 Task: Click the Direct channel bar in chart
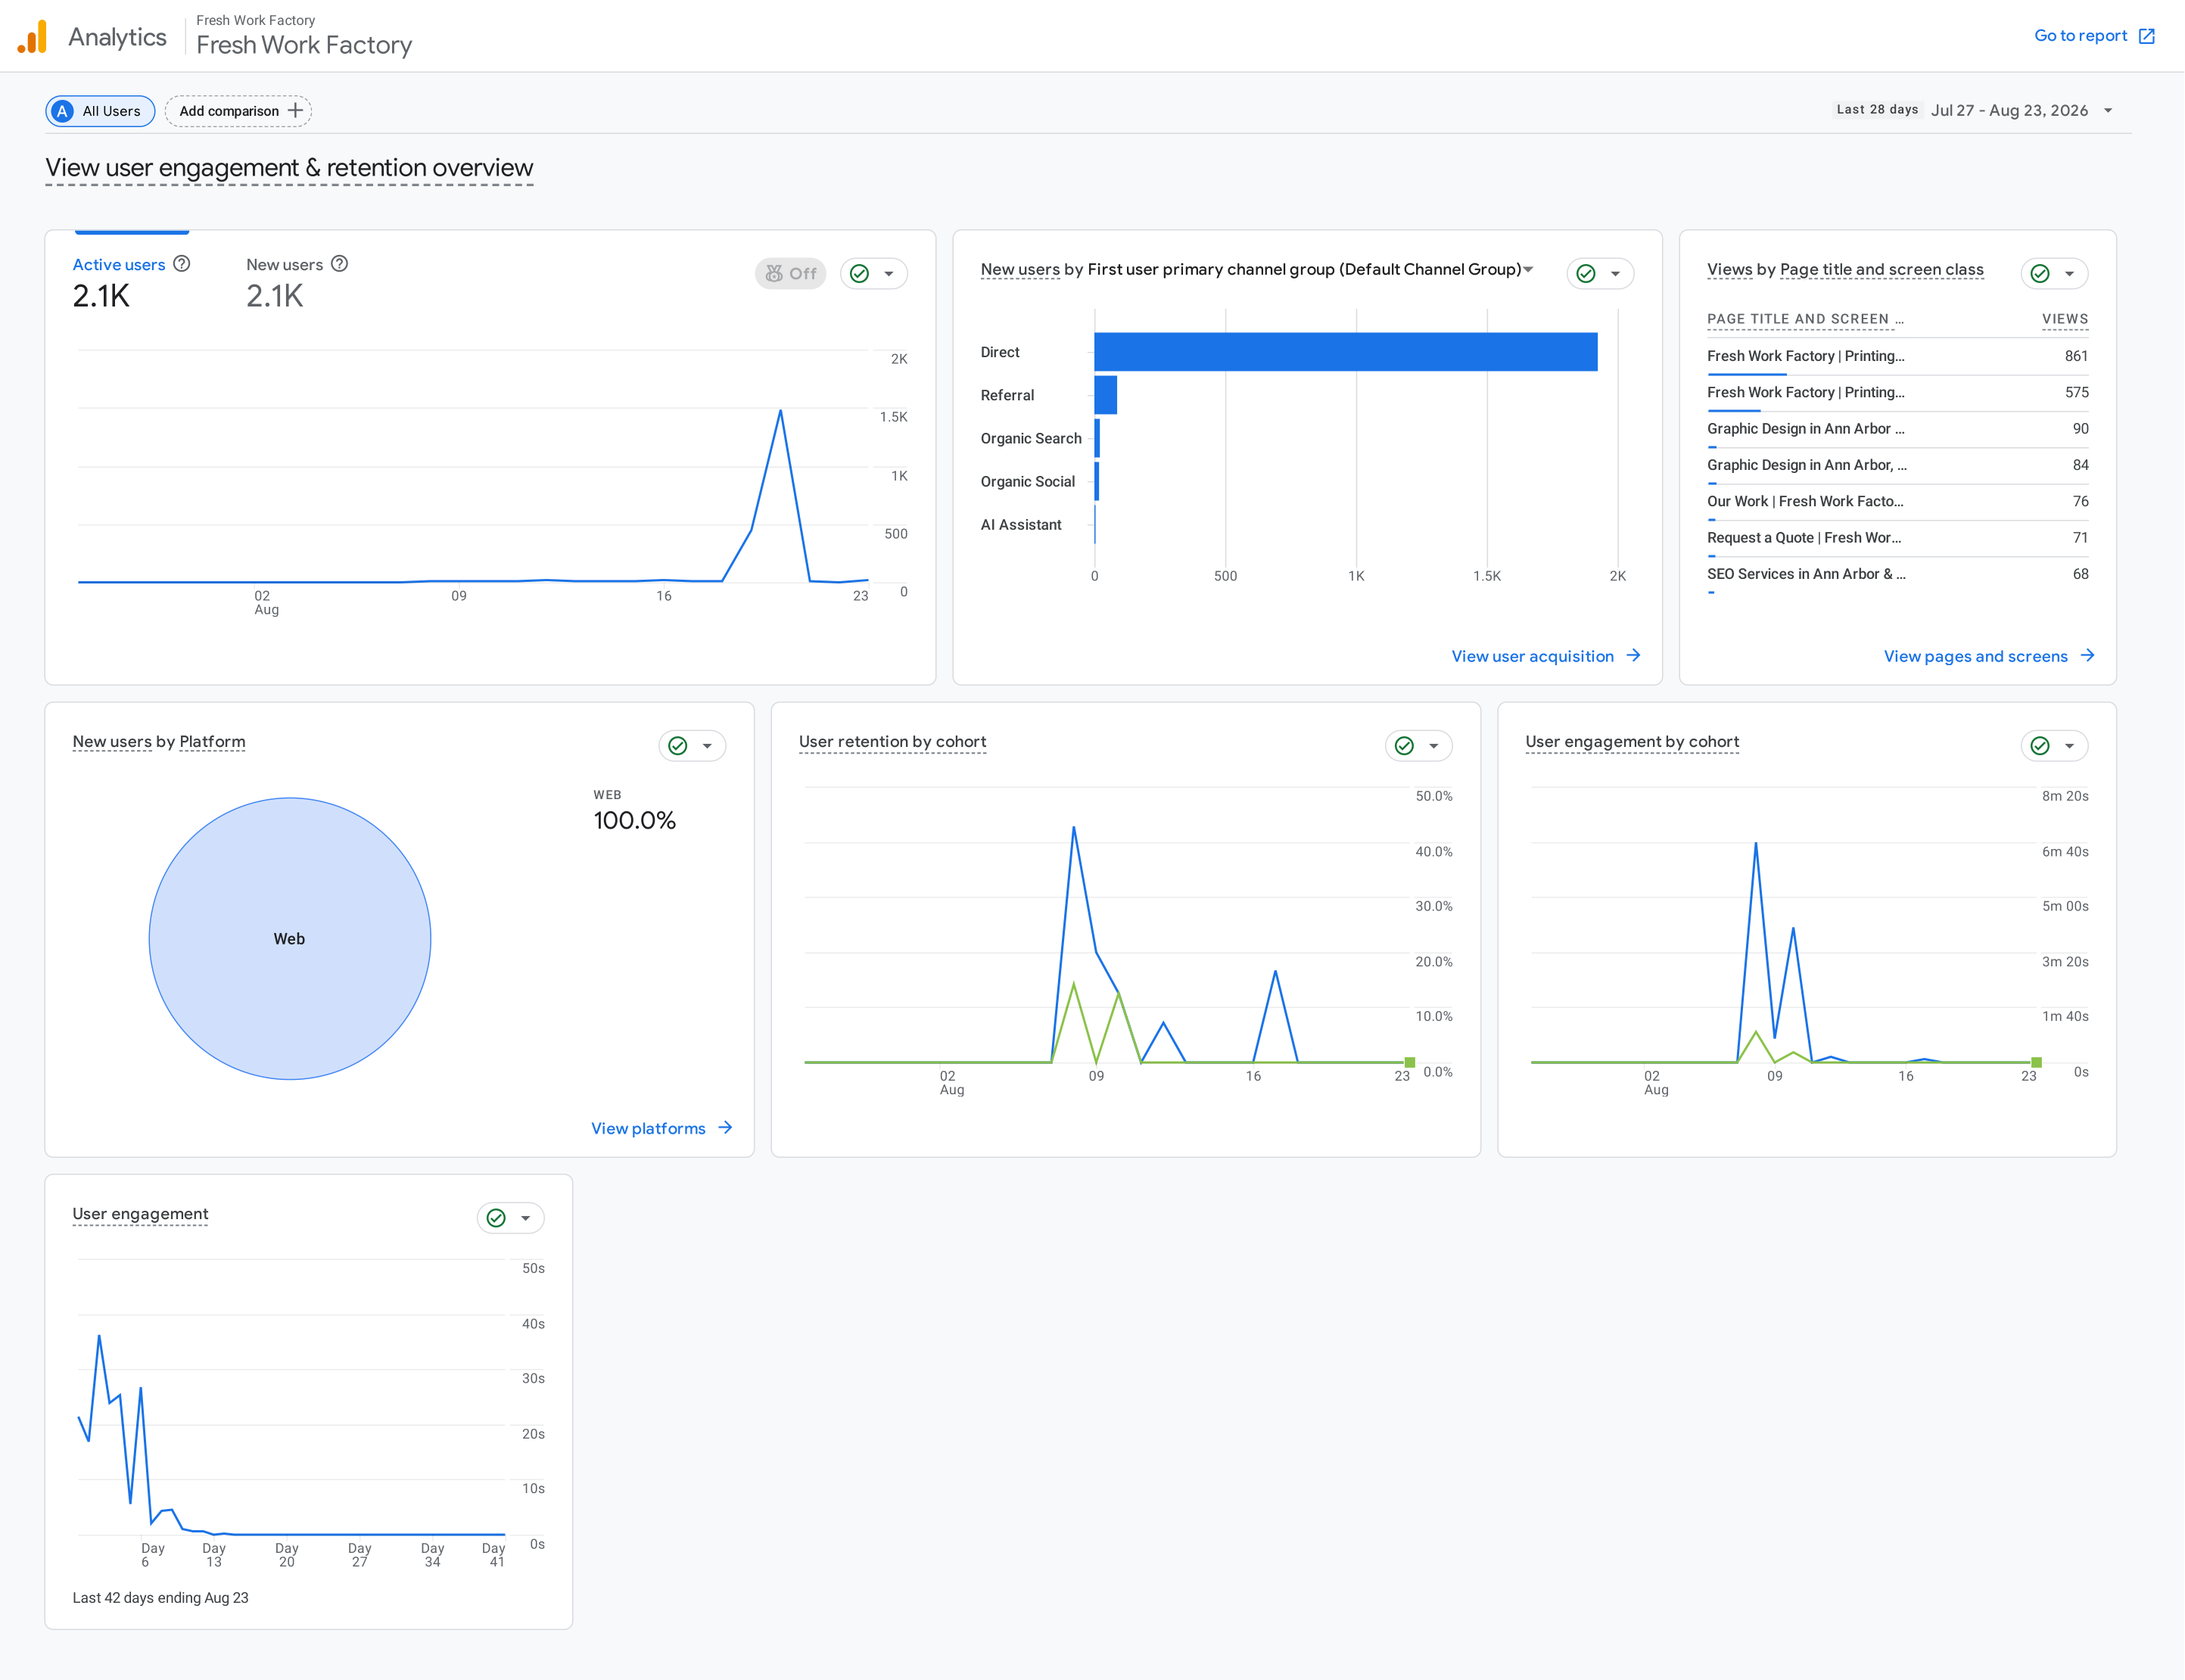click(x=1345, y=352)
